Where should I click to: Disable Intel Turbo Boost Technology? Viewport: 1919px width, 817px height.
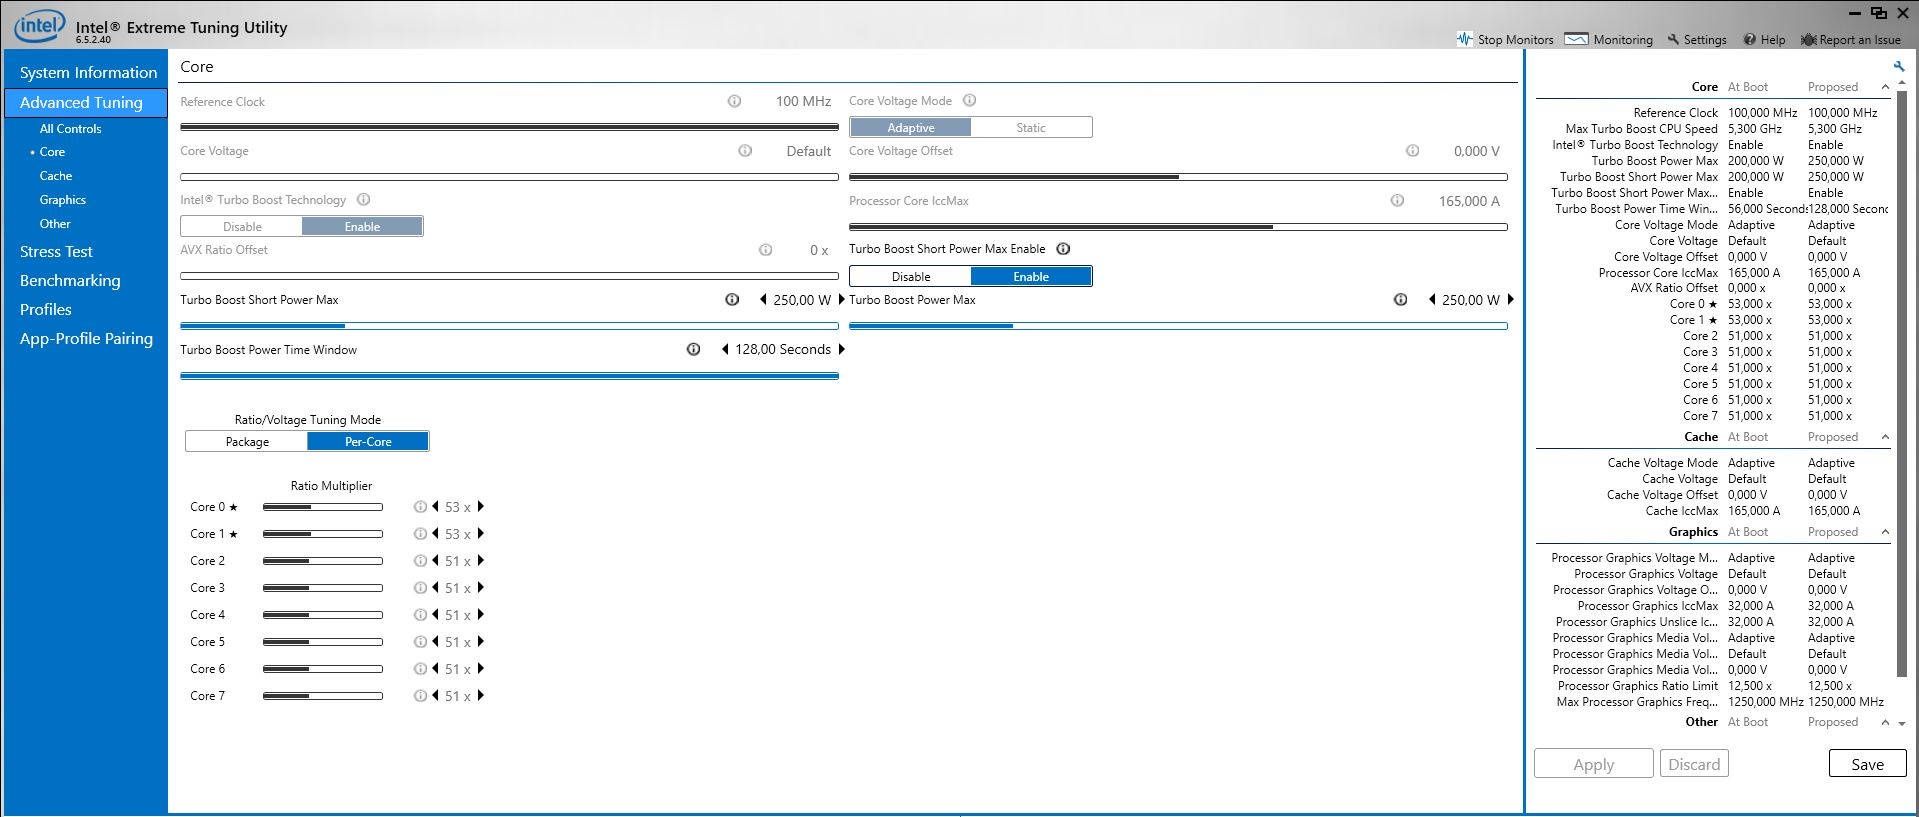point(242,227)
